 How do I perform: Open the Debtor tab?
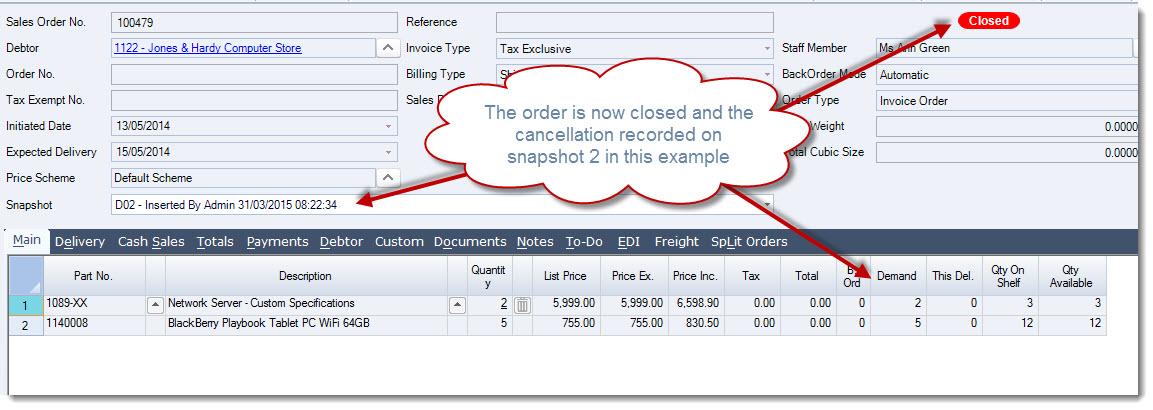(x=341, y=242)
